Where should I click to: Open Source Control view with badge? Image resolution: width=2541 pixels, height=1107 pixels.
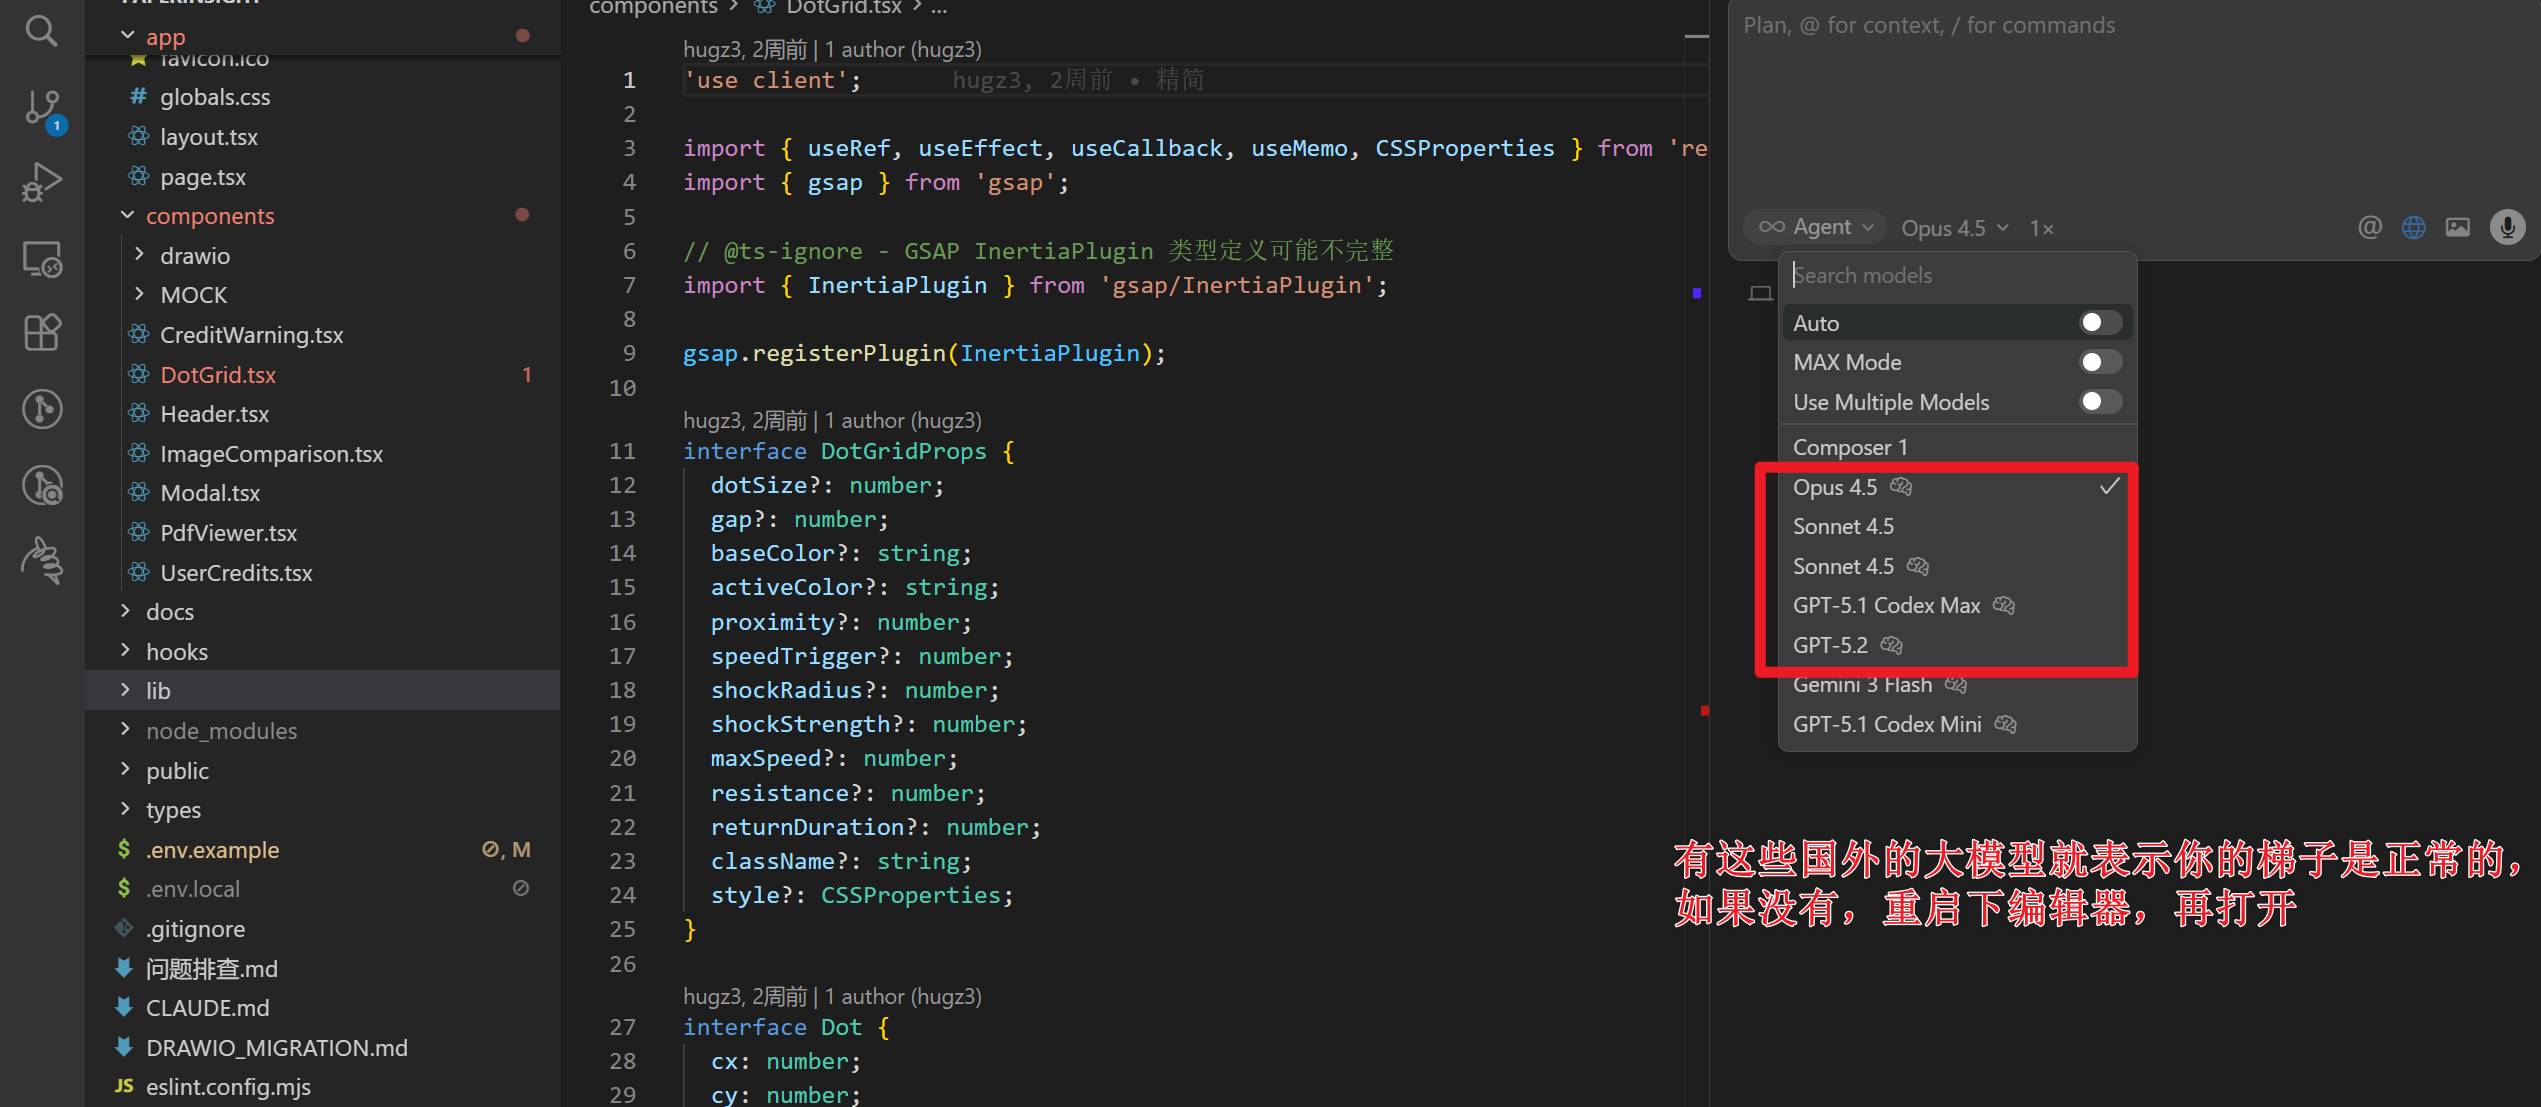[x=41, y=108]
